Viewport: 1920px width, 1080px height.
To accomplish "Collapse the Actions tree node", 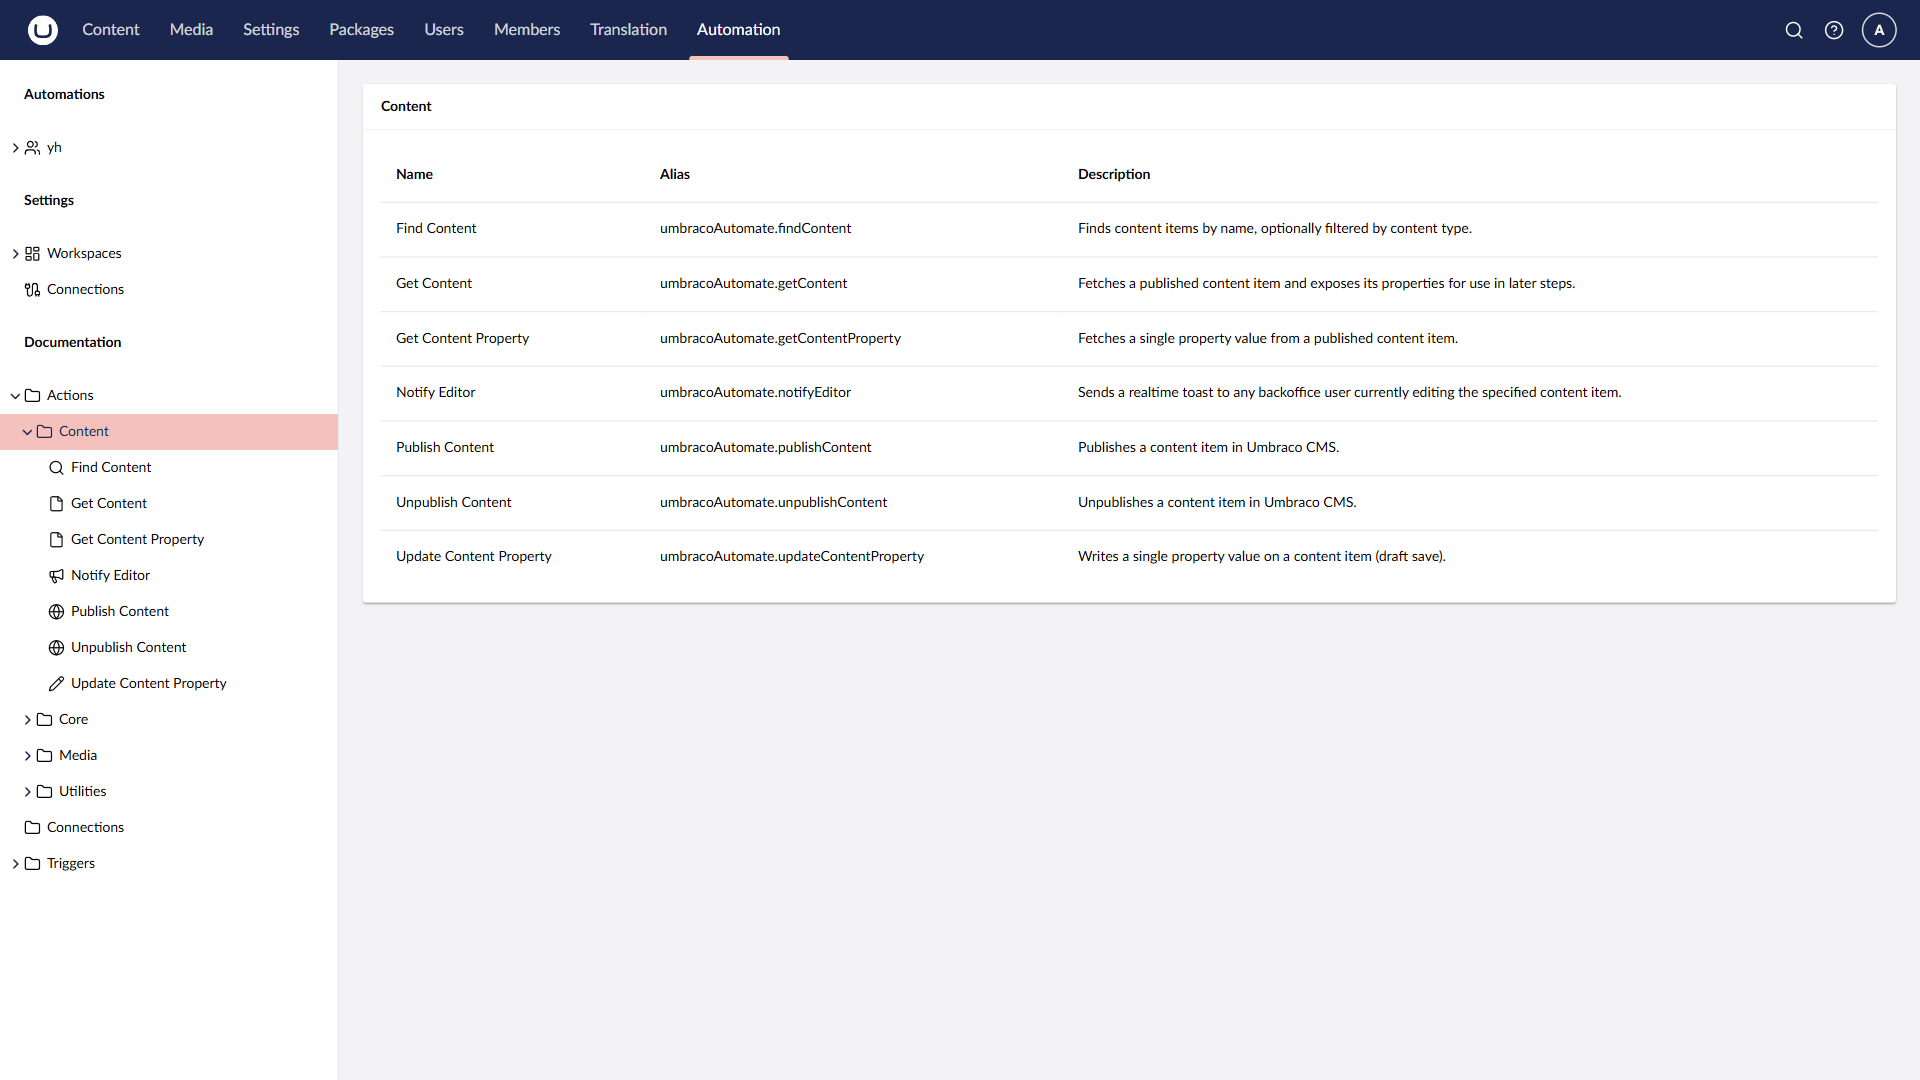I will click(15, 396).
